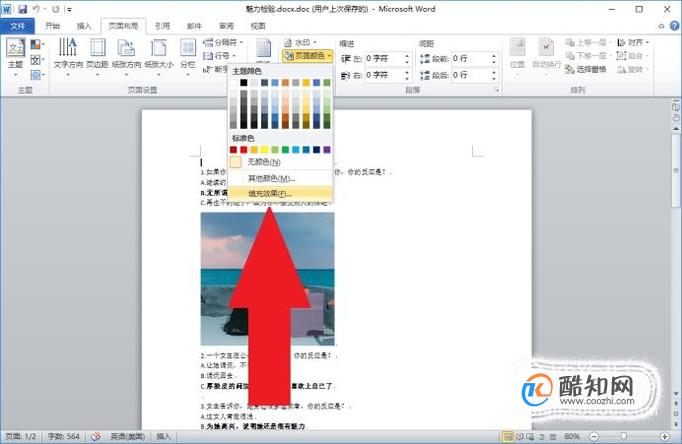
Task: Select Print Layout view icon
Action: coord(508,436)
